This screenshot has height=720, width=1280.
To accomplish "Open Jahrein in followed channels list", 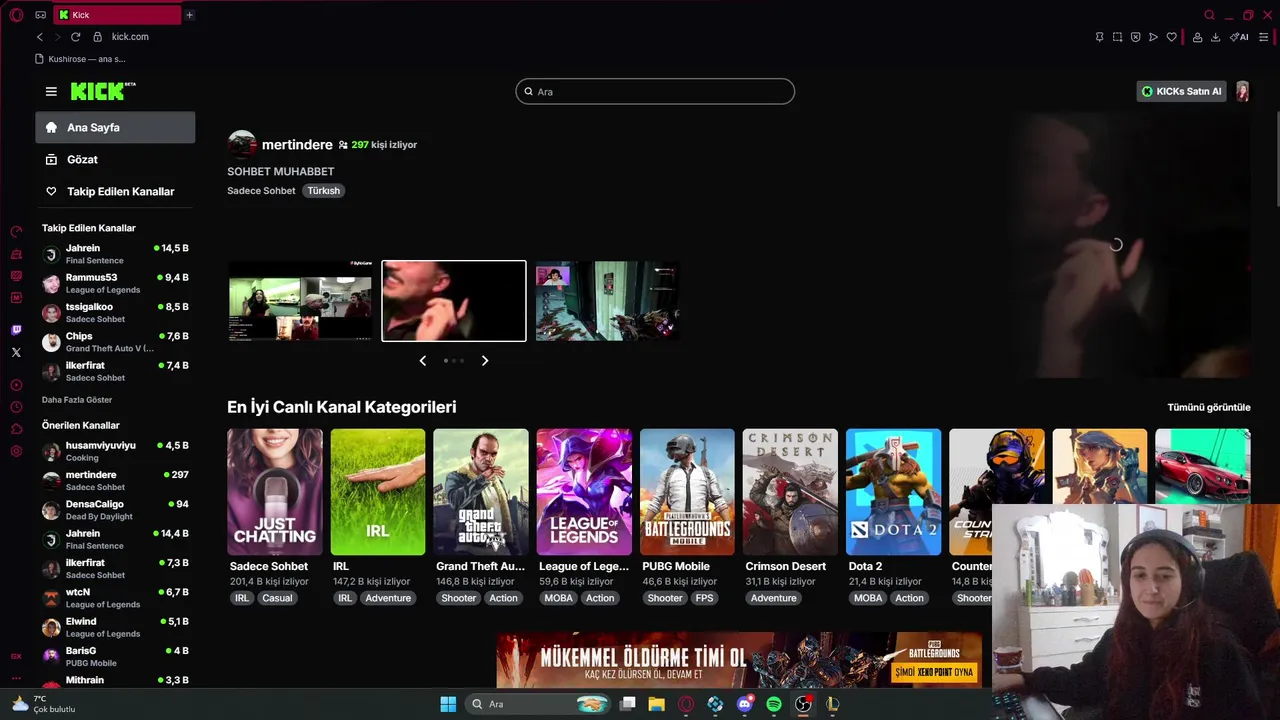I will tap(115, 254).
